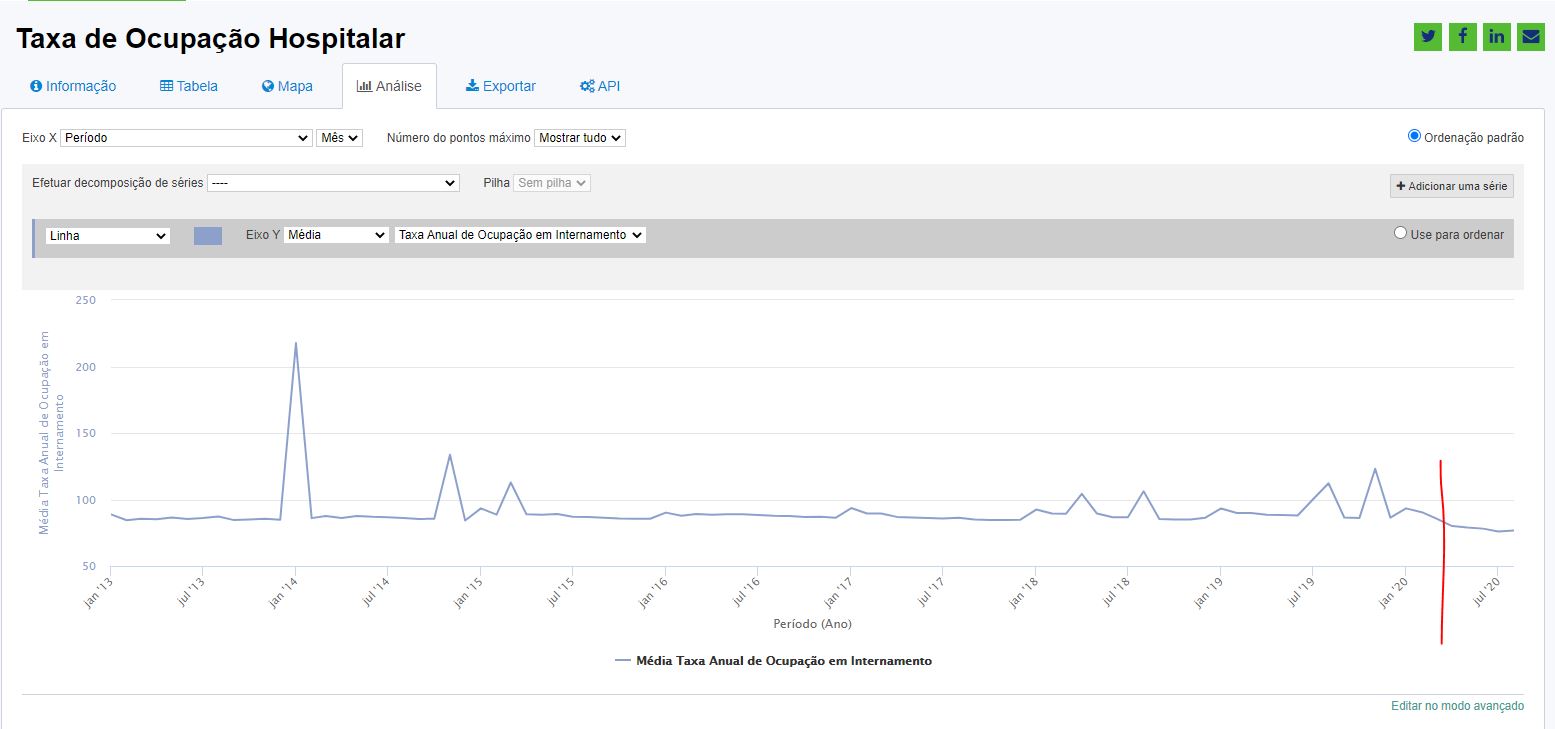Click the email envelope share icon

(x=1530, y=37)
